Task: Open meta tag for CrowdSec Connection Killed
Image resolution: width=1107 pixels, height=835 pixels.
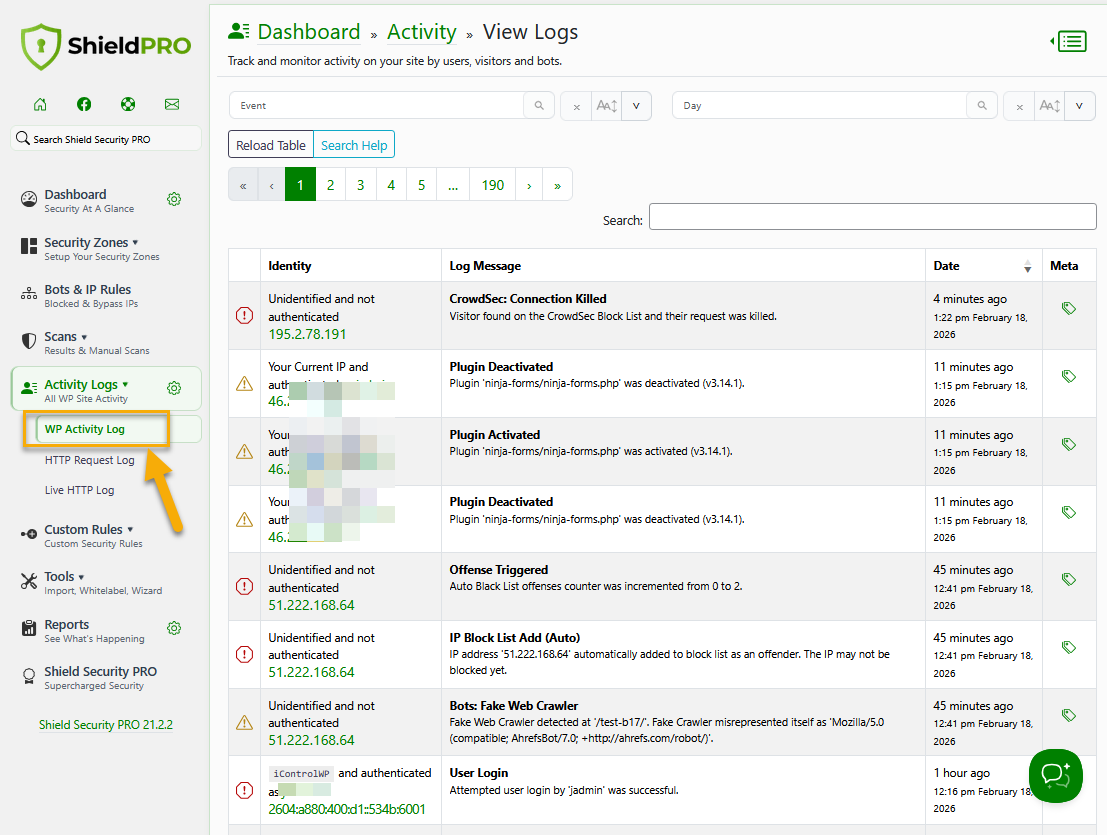Action: (1069, 308)
